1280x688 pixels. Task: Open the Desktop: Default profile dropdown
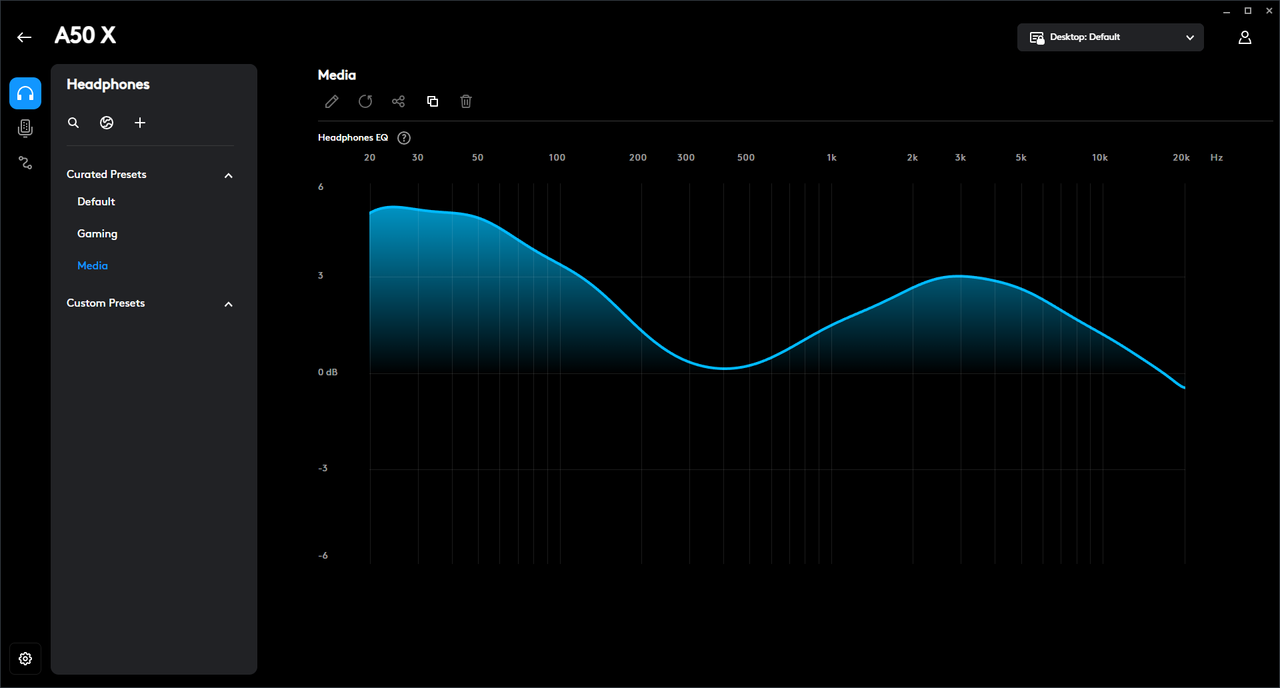point(1110,37)
